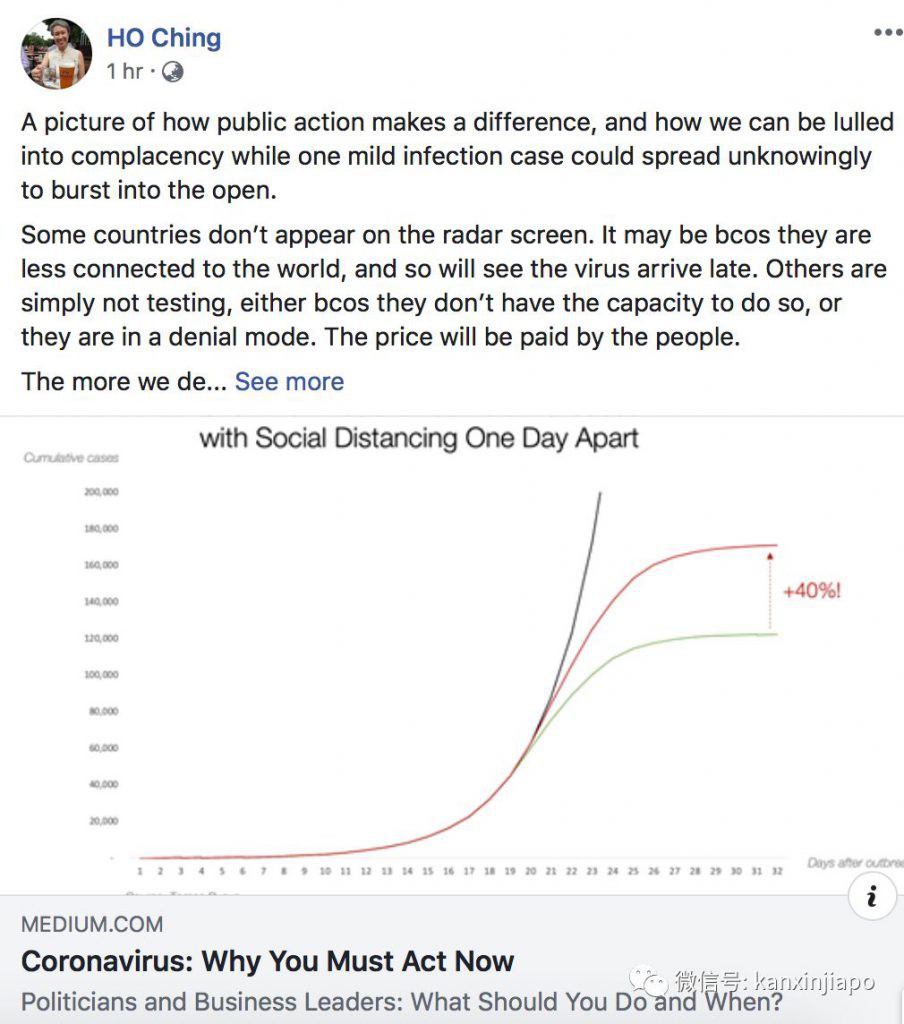The width and height of the screenshot is (904, 1024).
Task: Click the MEDIUM.COM source label
Action: pyautogui.click(x=92, y=924)
